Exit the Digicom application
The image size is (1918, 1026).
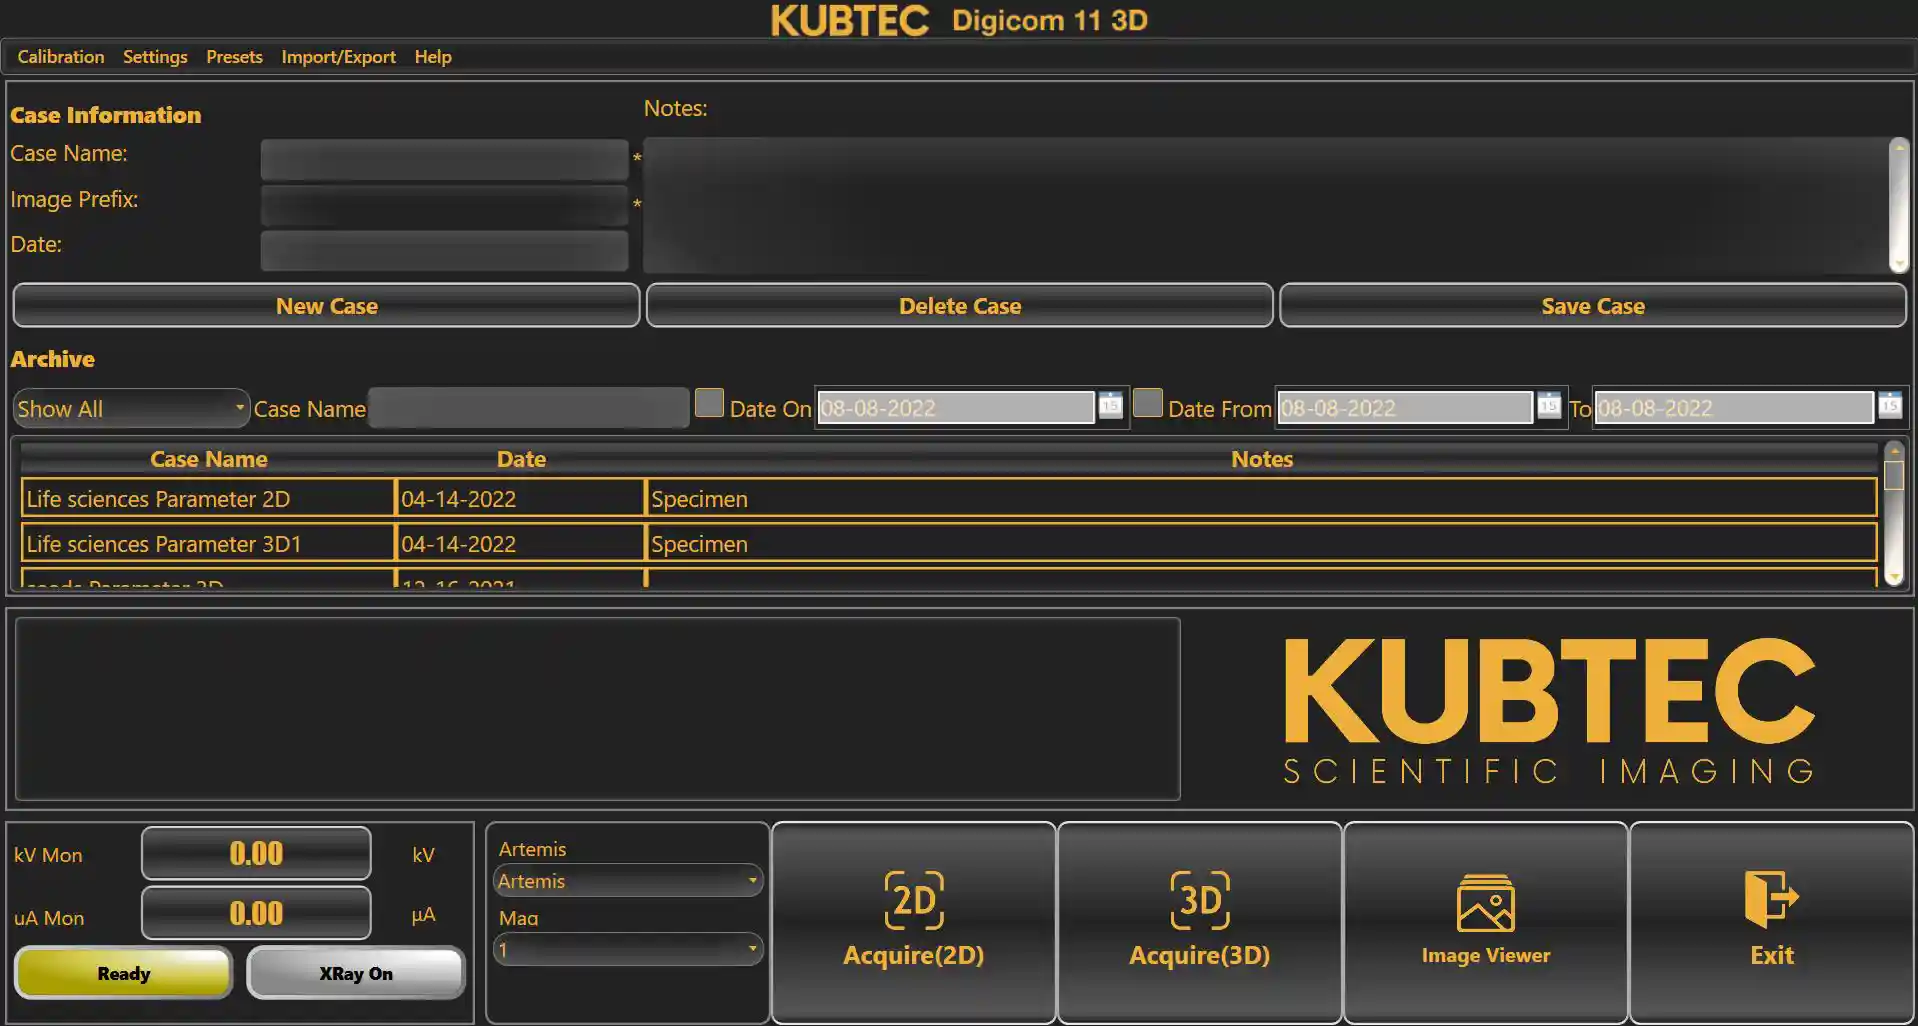pyautogui.click(x=1771, y=922)
